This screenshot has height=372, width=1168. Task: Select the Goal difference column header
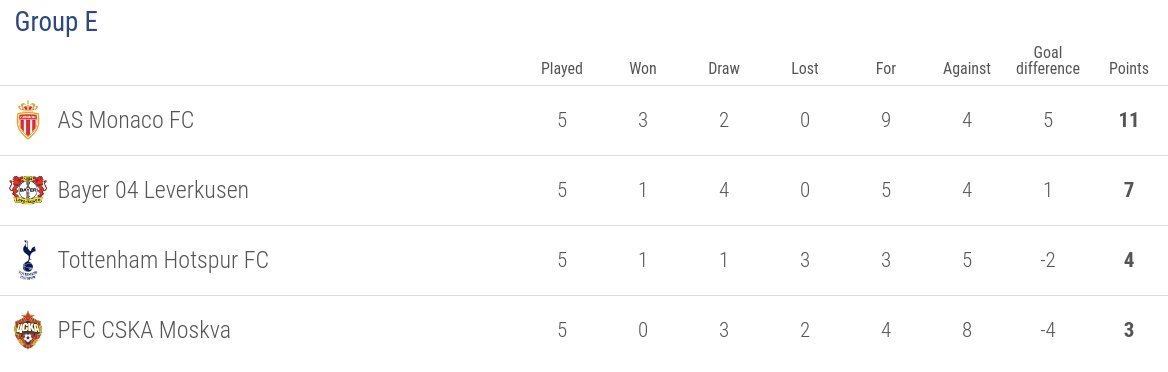pos(1048,60)
